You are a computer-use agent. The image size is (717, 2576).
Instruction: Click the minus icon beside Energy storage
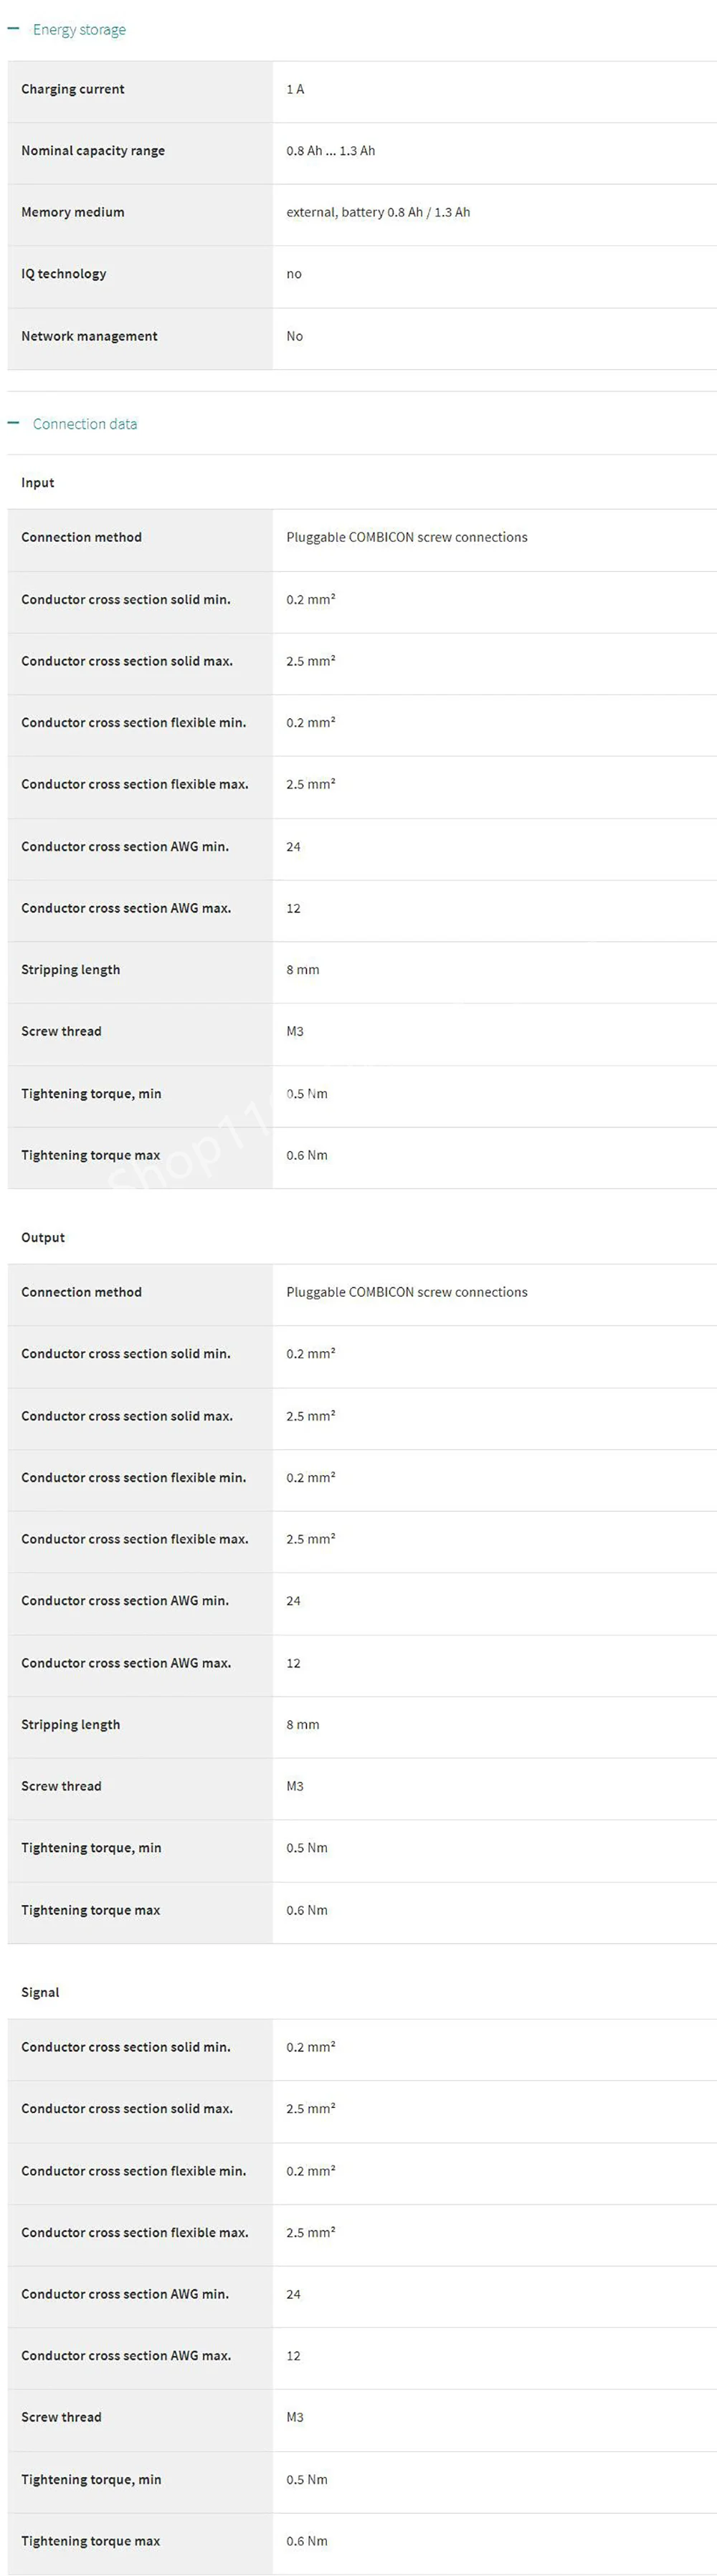tap(13, 29)
